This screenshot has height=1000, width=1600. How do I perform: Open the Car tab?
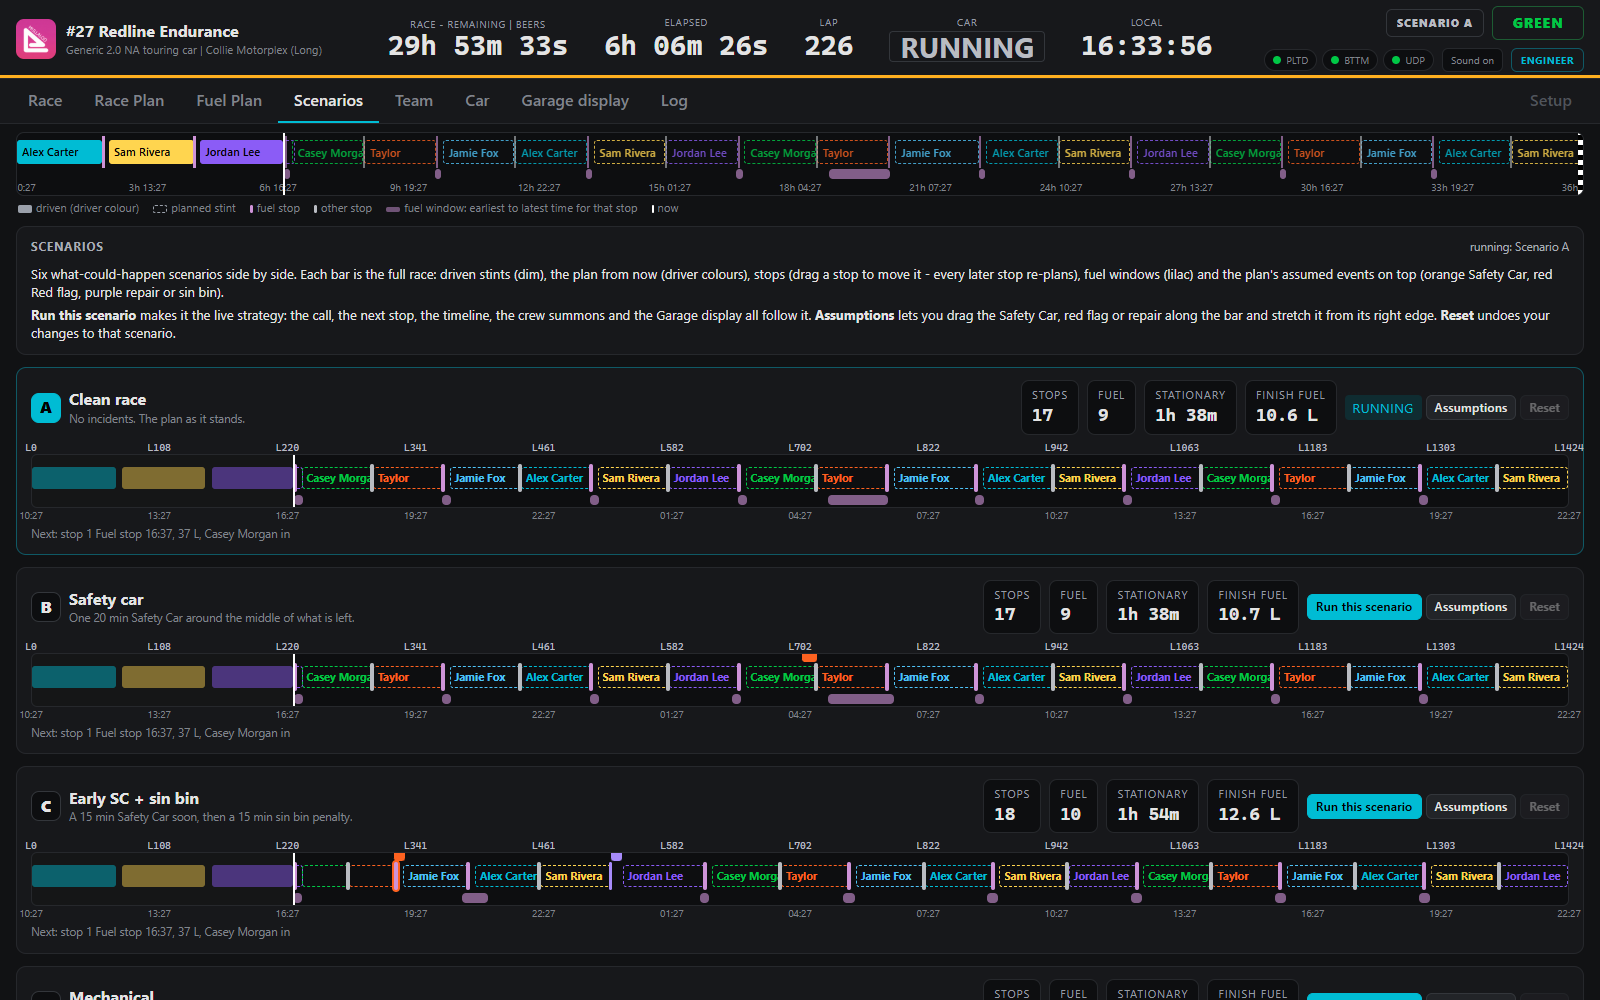coord(477,101)
